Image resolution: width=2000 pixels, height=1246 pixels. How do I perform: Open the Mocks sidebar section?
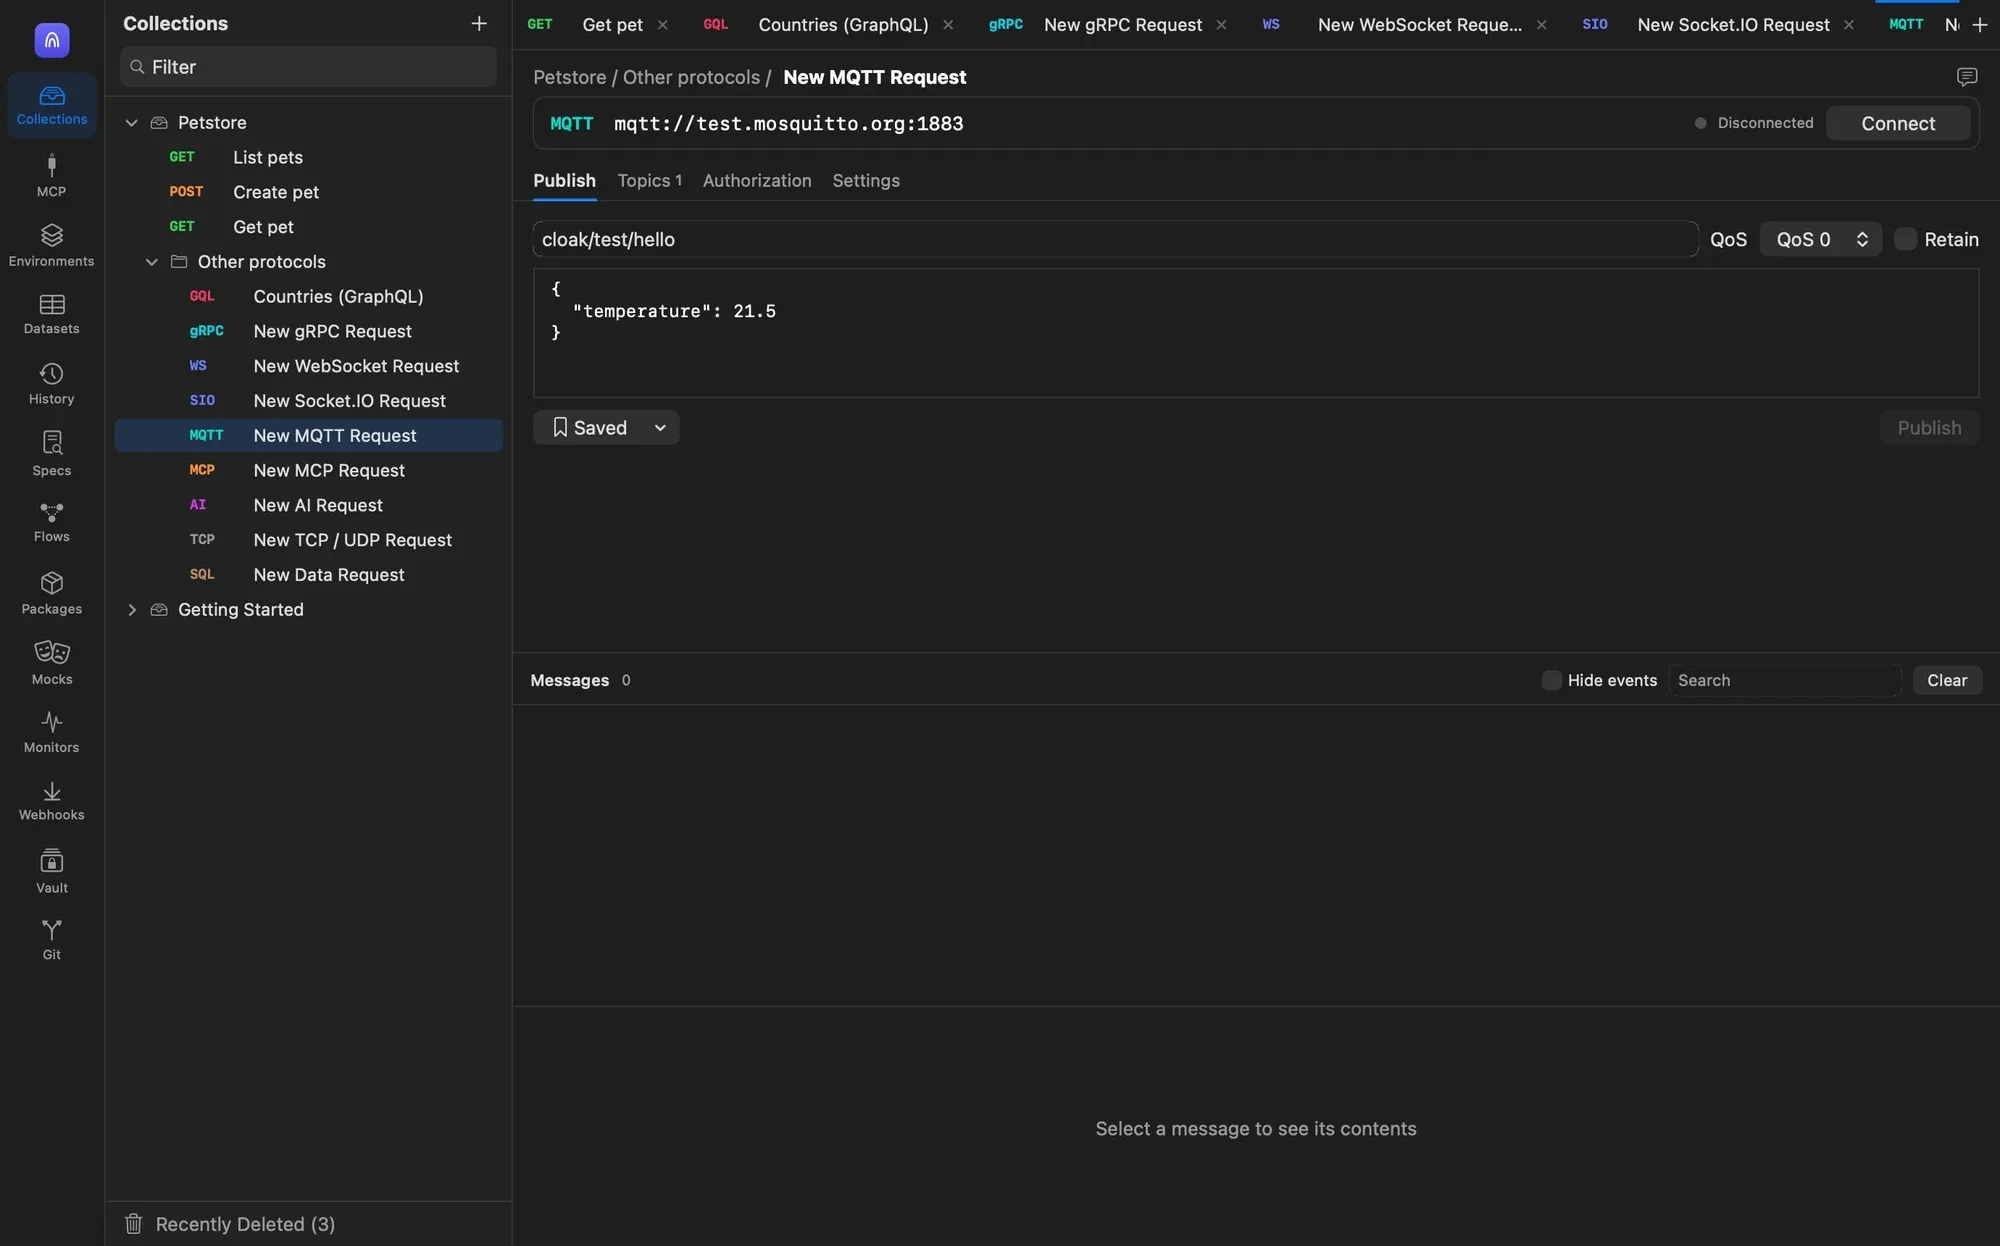51,662
